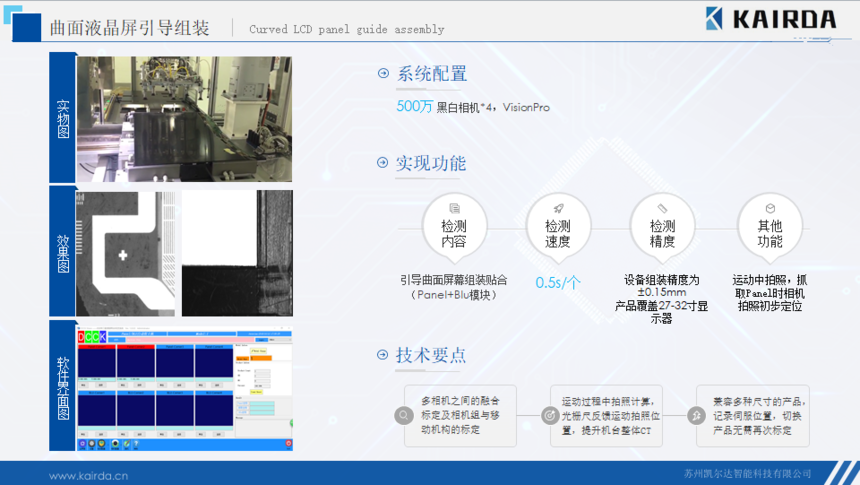860x485 pixels.
Task: Click the 检测精度 circle
Action: tap(663, 227)
